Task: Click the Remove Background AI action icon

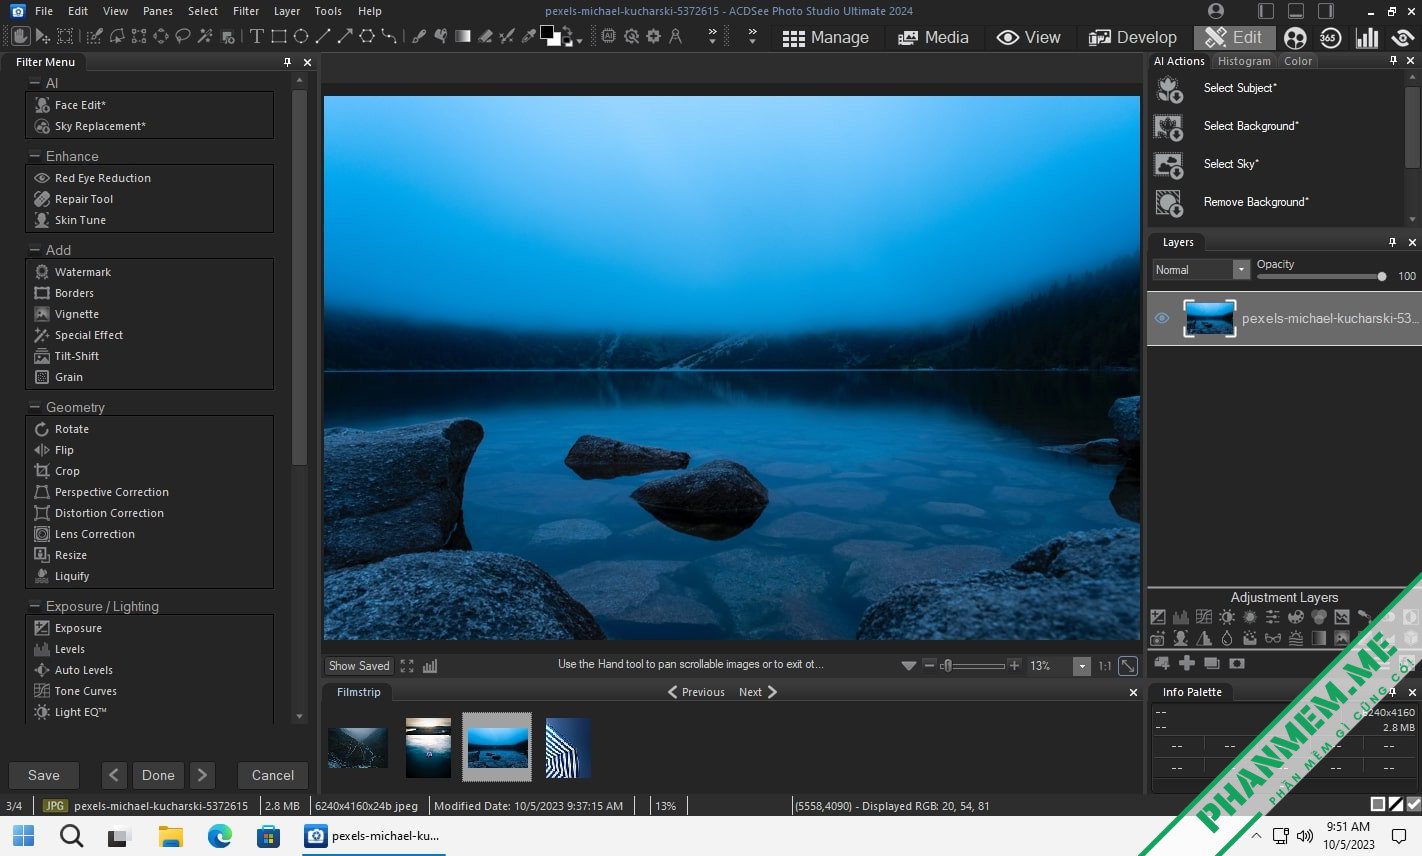Action: tap(1169, 203)
